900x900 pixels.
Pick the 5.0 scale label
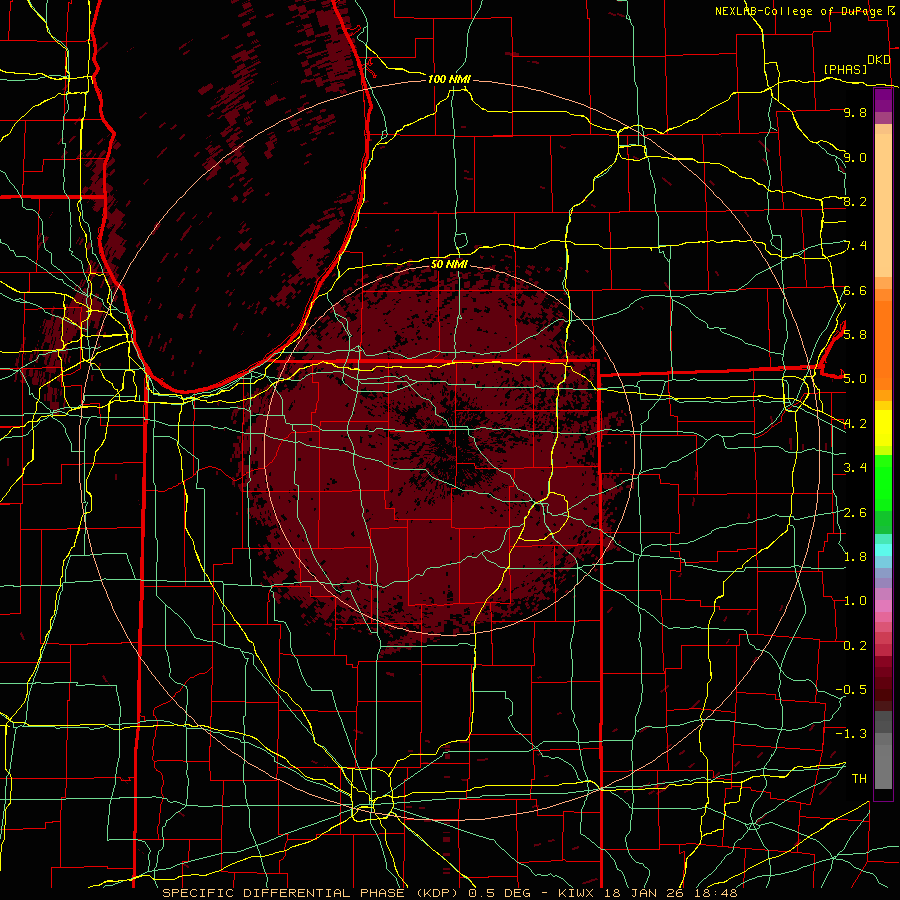click(855, 379)
